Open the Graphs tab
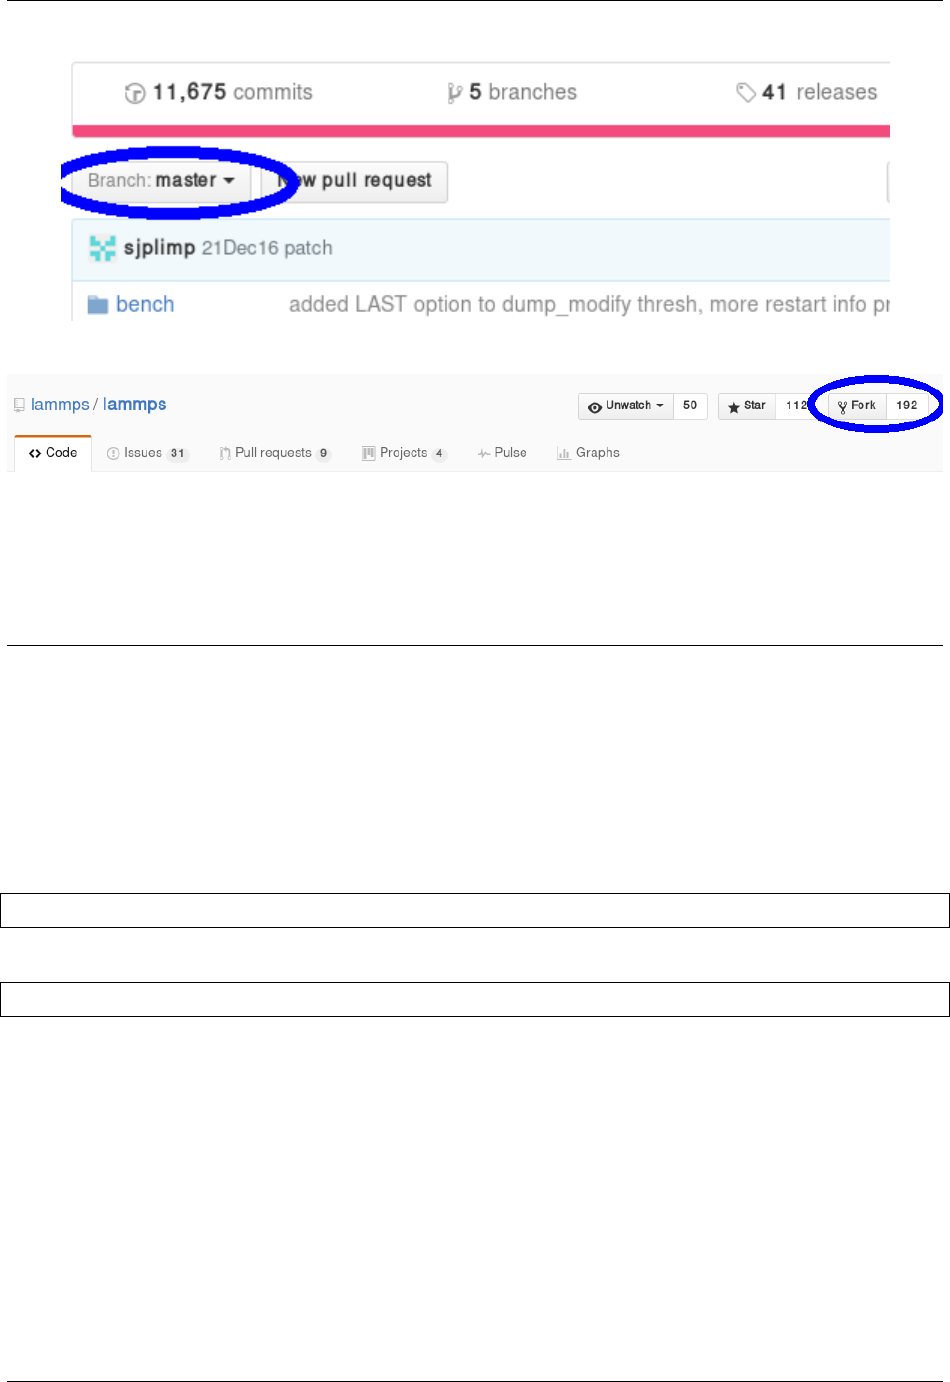Viewport: 950px width, 1382px height. 588,453
